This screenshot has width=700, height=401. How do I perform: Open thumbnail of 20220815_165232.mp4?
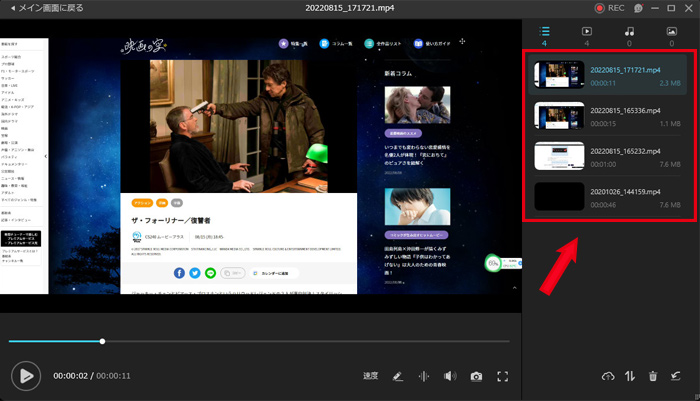(x=559, y=156)
